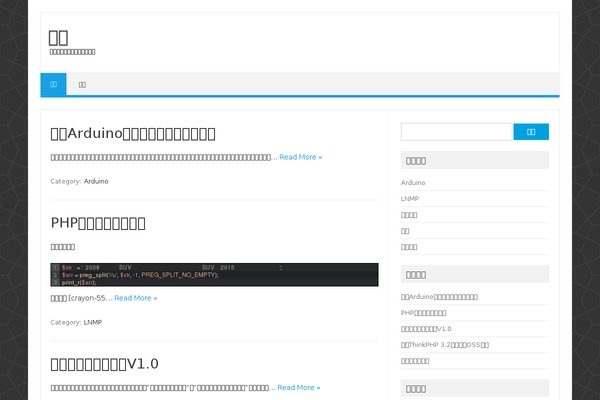Open the V1.0 entry in sidebar recent posts

click(x=426, y=329)
